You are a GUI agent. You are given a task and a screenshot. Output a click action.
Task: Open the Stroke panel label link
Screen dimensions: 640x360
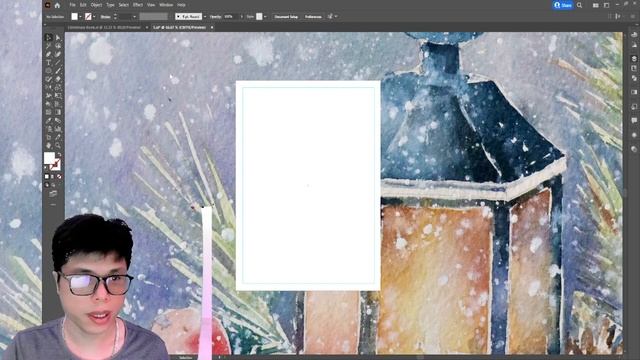click(105, 17)
